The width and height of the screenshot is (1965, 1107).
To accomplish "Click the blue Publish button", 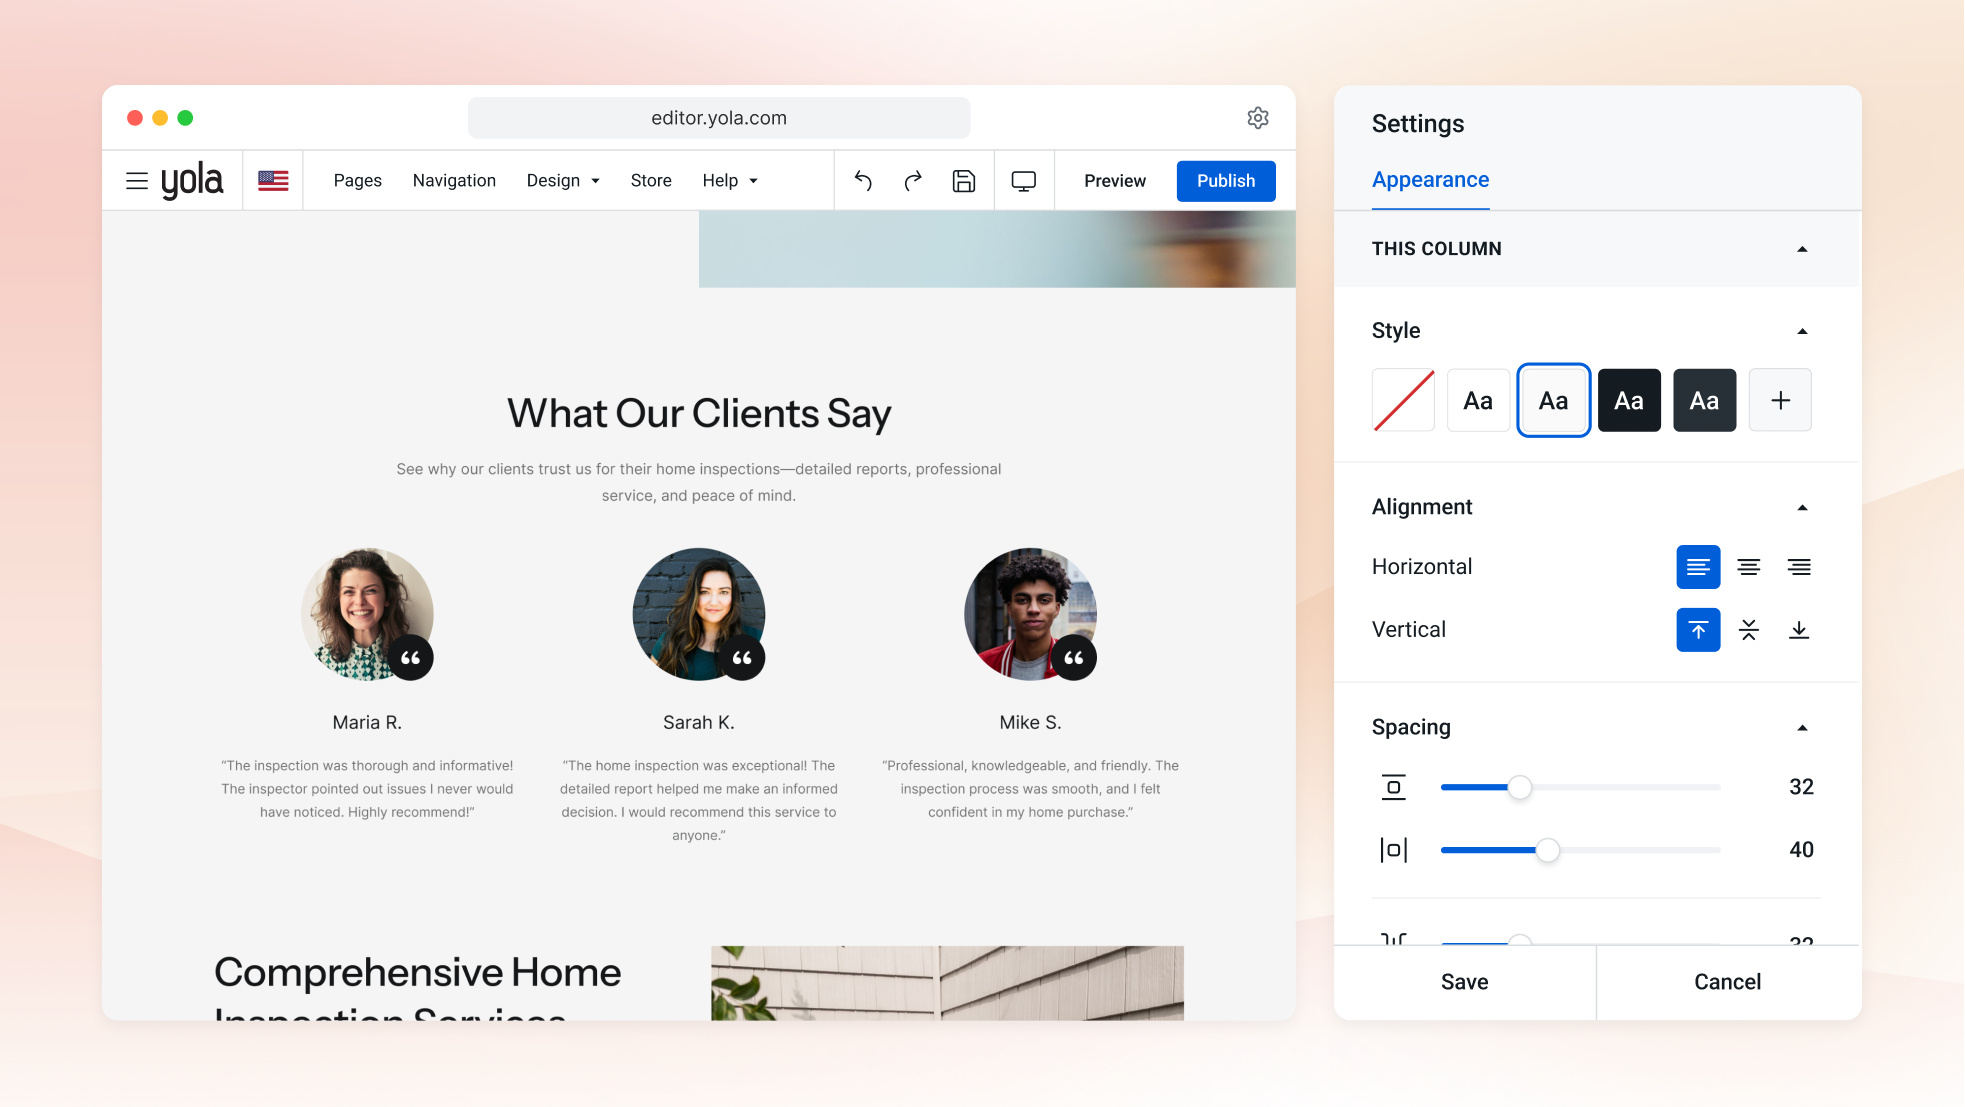I will tap(1226, 181).
